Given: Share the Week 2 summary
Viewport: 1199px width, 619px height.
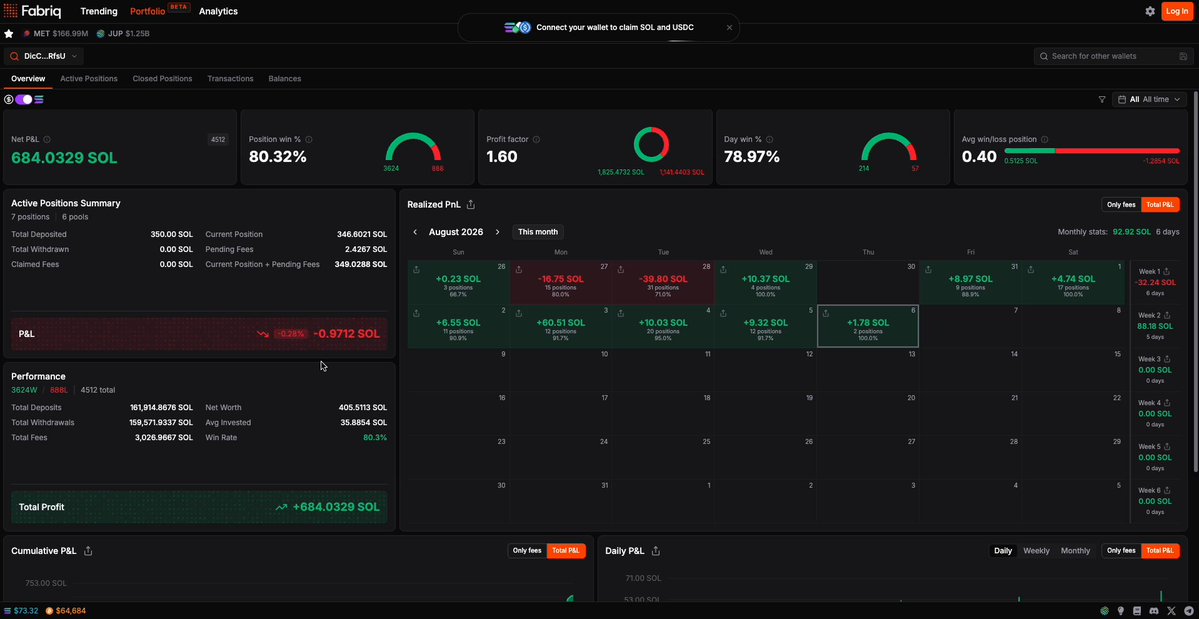Looking at the screenshot, I should [x=1167, y=315].
